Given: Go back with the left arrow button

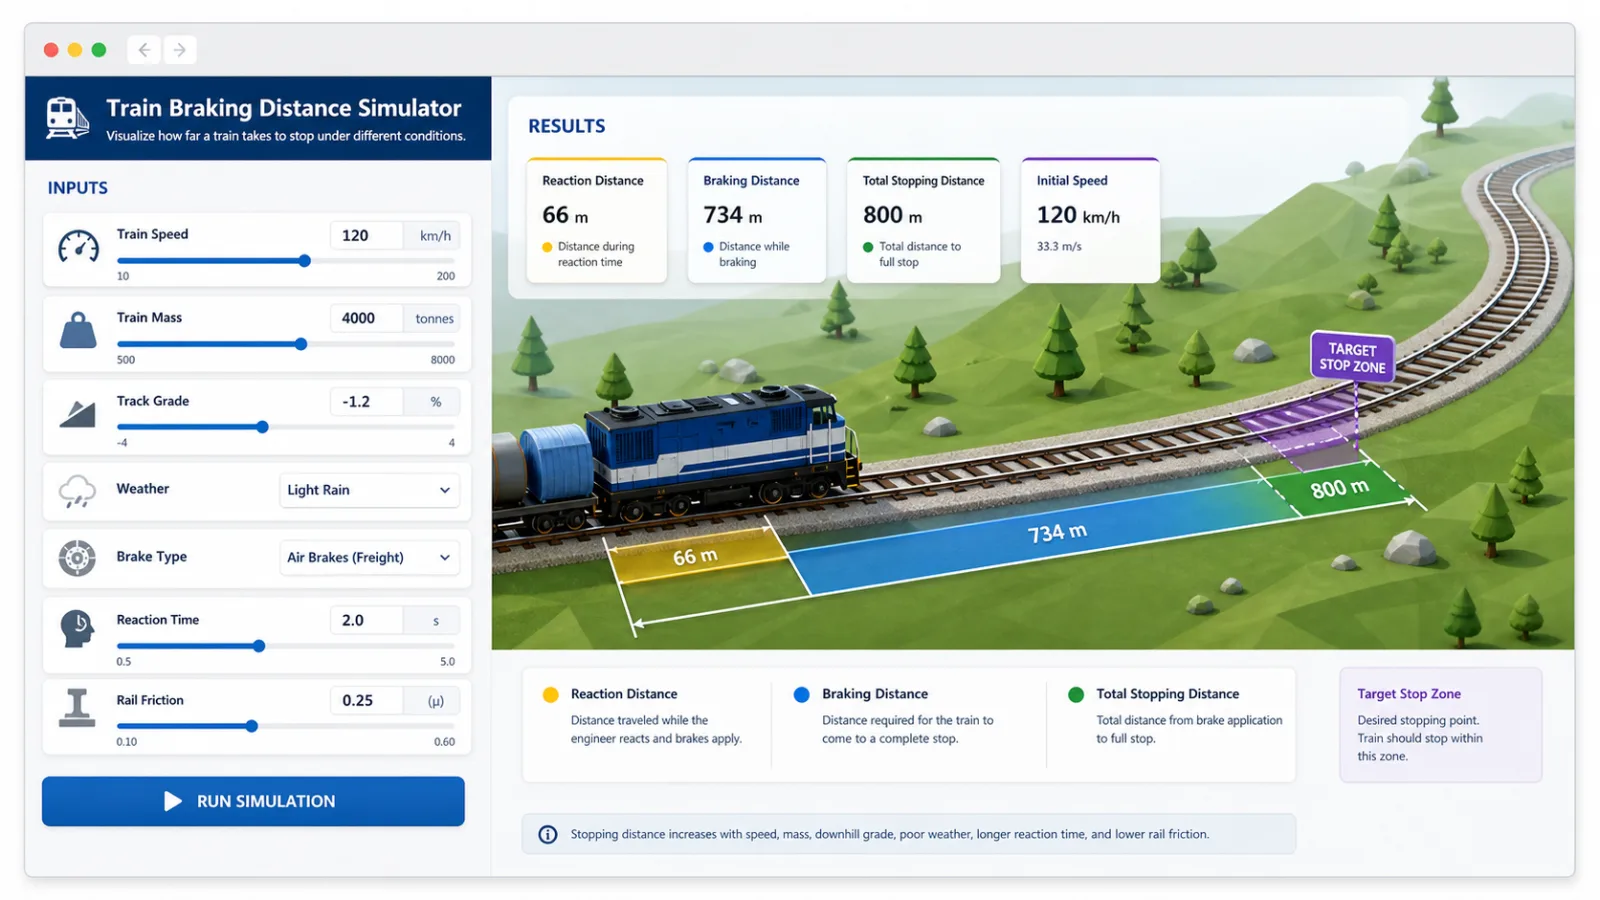Looking at the screenshot, I should [144, 50].
